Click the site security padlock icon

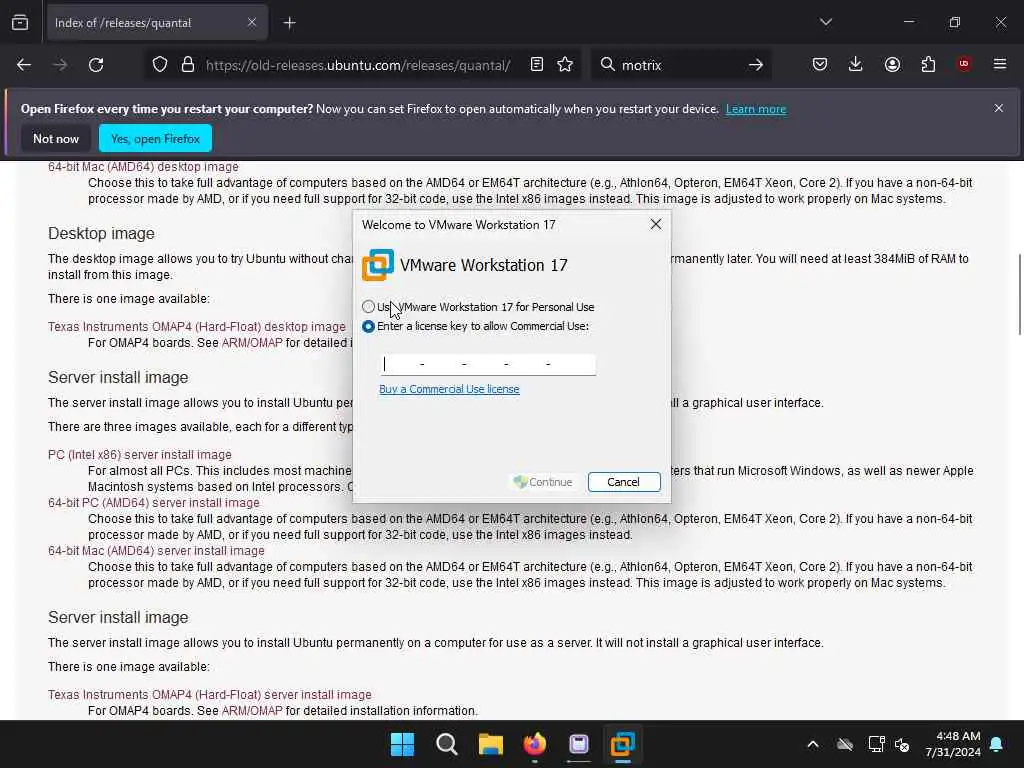188,65
